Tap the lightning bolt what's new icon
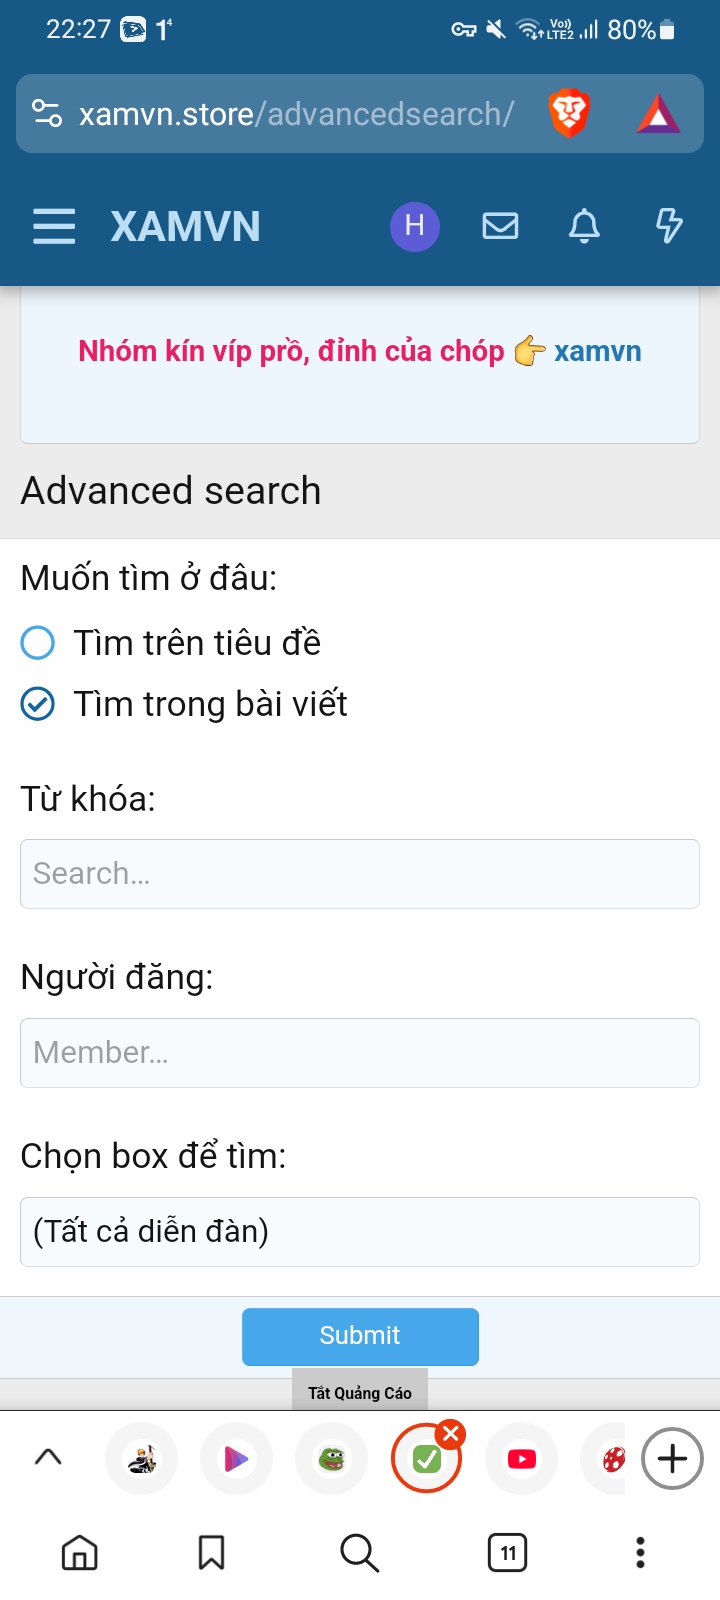 pyautogui.click(x=669, y=226)
